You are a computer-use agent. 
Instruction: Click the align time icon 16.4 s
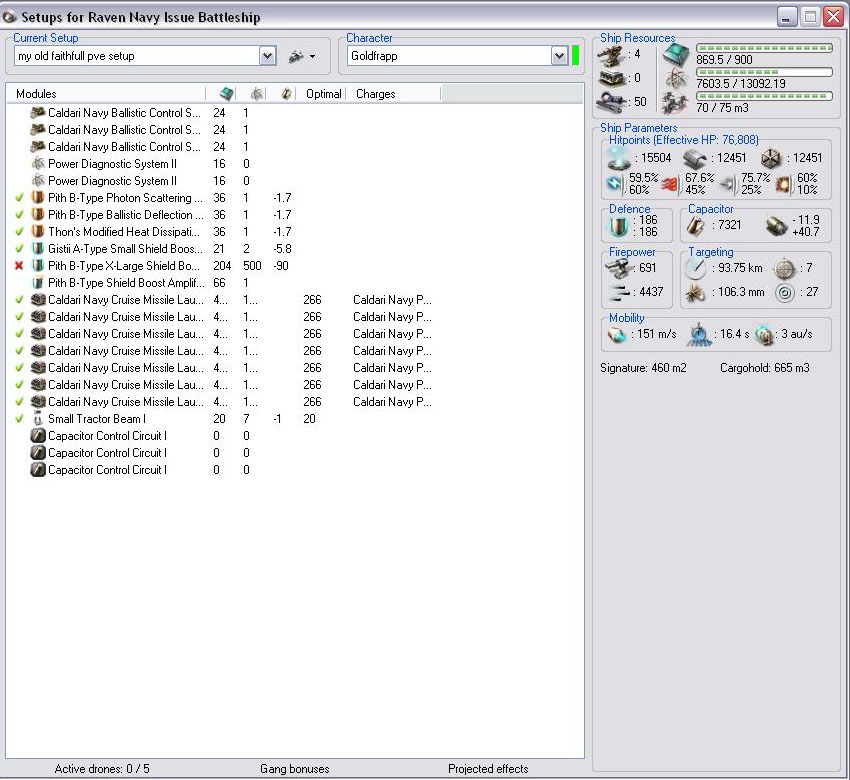pyautogui.click(x=700, y=334)
